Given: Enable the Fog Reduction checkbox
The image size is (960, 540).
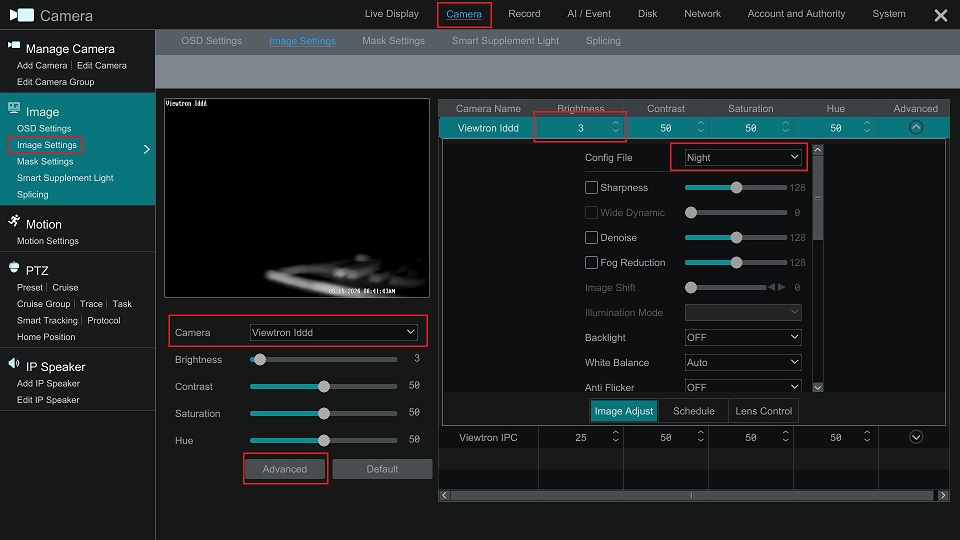Looking at the screenshot, I should [591, 263].
